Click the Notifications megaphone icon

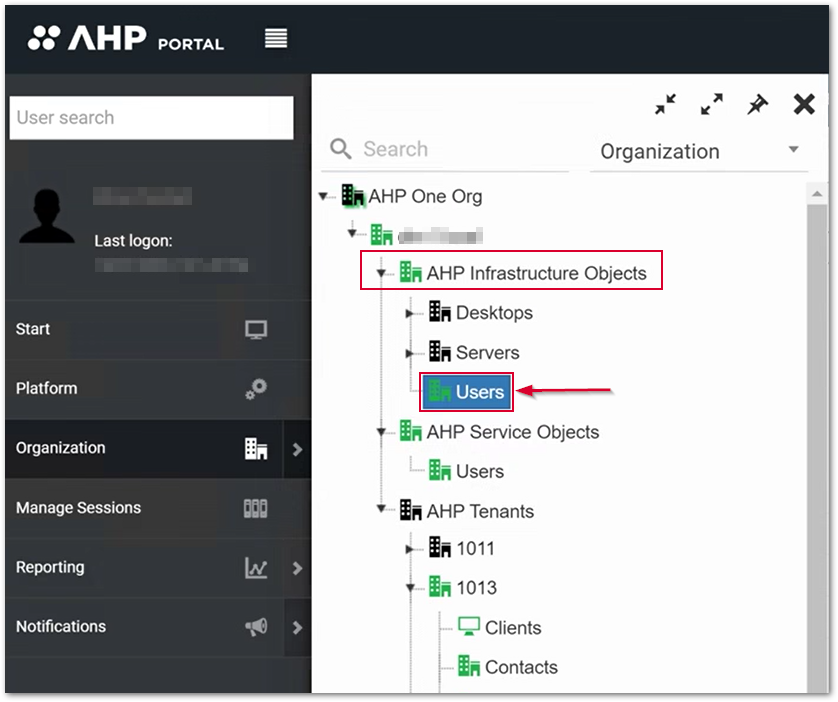click(256, 627)
